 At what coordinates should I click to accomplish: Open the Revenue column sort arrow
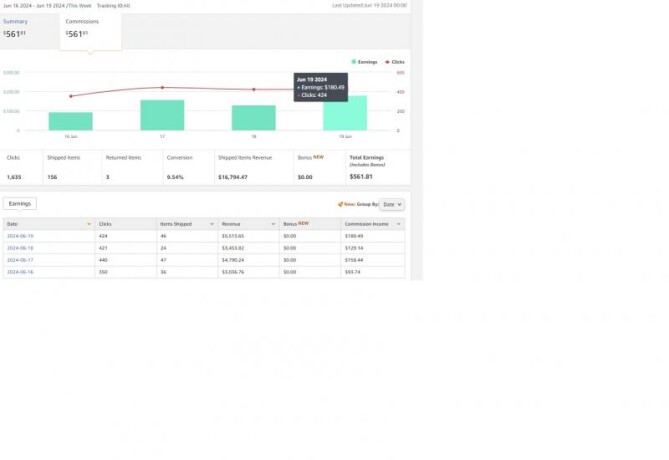(x=273, y=224)
